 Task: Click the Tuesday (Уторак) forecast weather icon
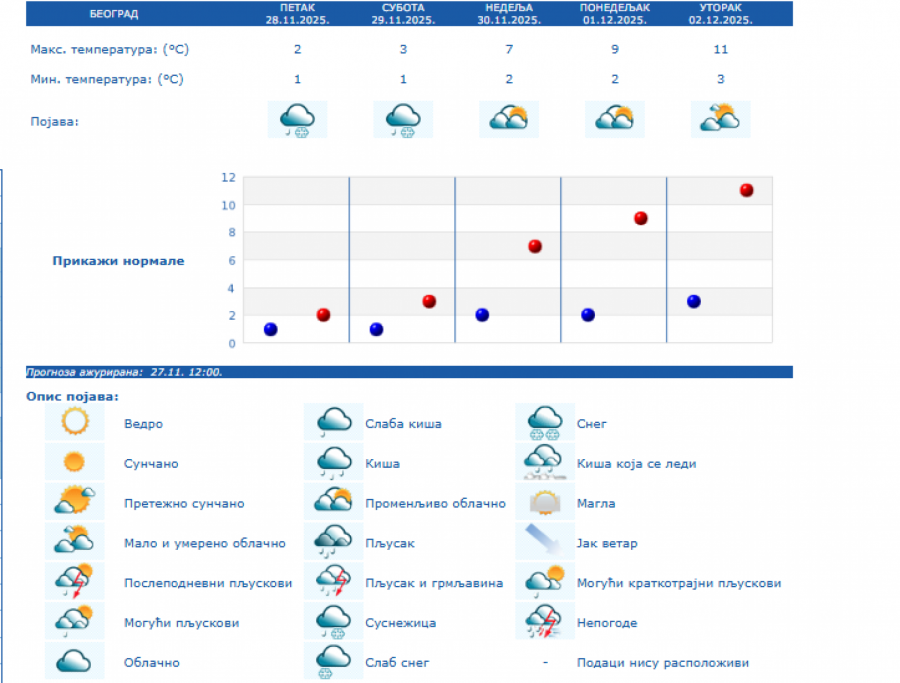pos(720,120)
